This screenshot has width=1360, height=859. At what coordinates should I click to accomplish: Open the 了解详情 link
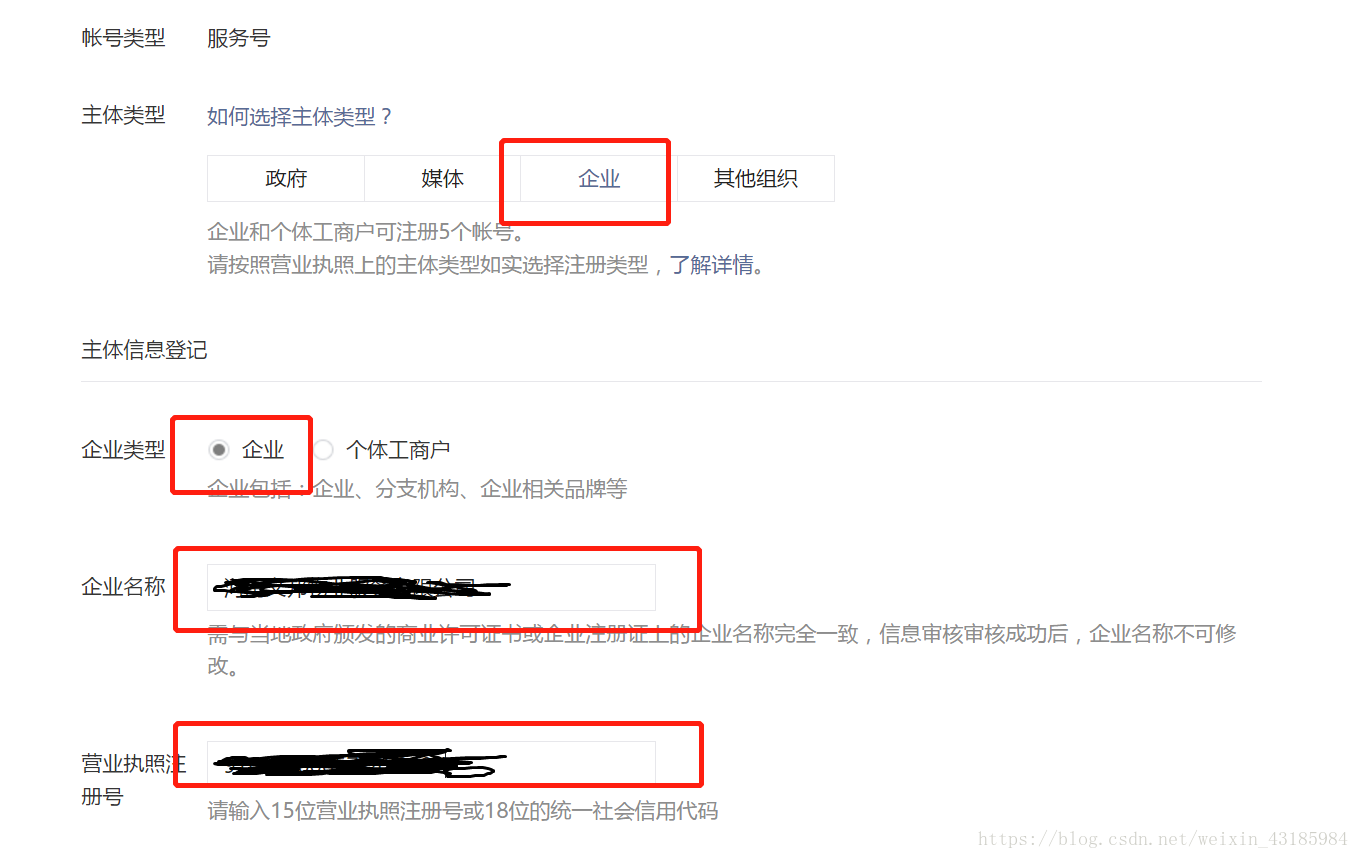coord(711,266)
